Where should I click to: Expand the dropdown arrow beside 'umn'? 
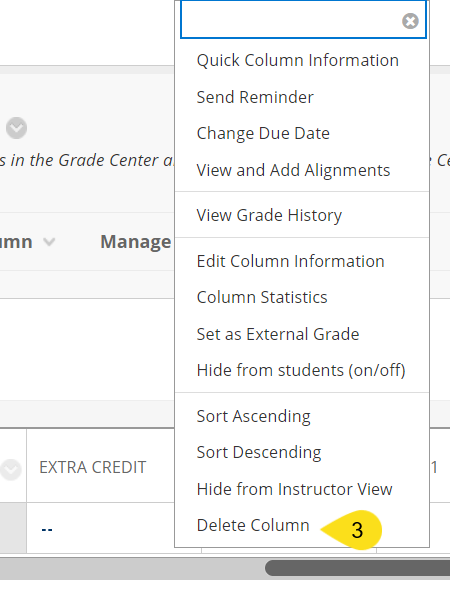49,242
